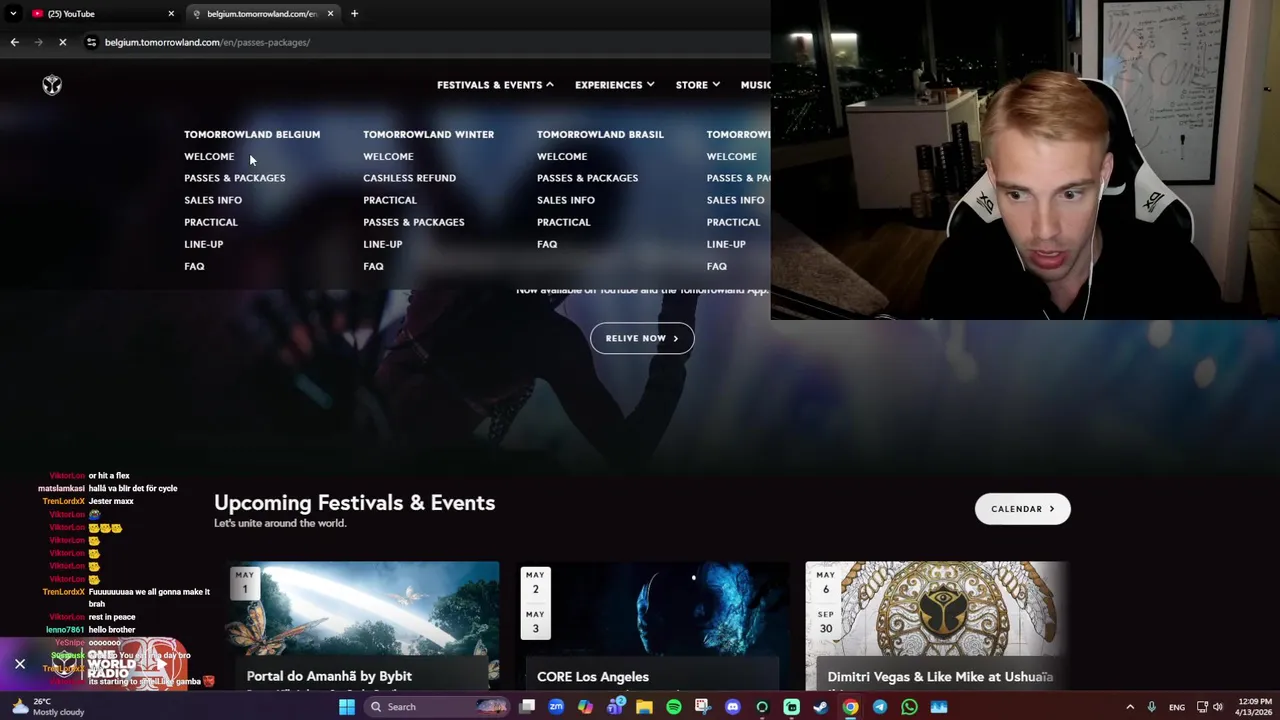The height and width of the screenshot is (720, 1280).
Task: Open Discord from the taskbar
Action: point(732,707)
